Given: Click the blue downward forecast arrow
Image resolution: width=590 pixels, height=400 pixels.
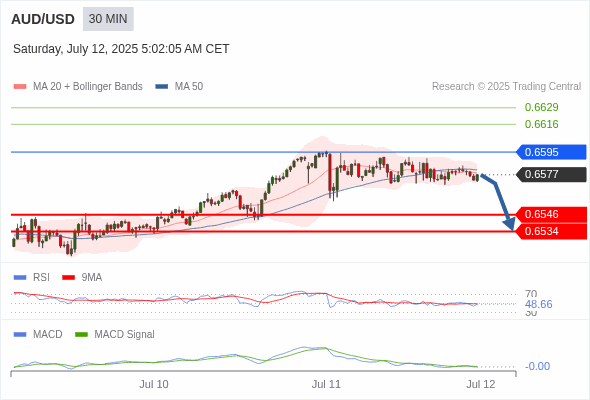Looking at the screenshot, I should point(499,202).
